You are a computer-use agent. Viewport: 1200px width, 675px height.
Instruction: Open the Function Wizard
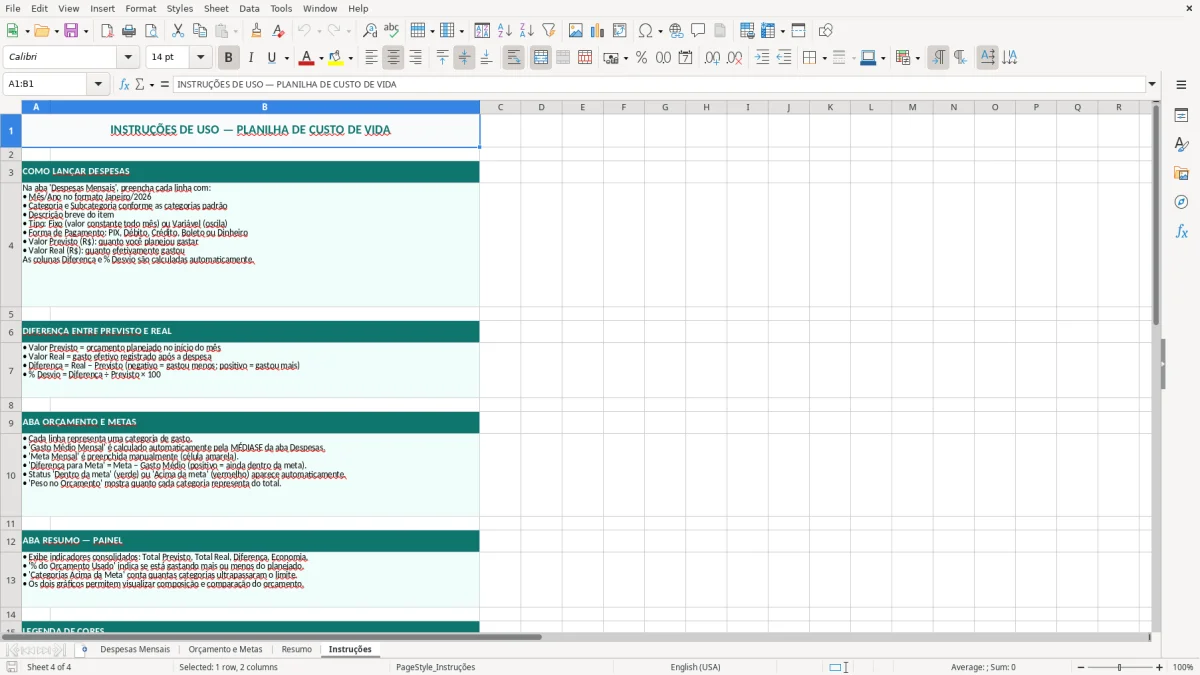click(125, 84)
